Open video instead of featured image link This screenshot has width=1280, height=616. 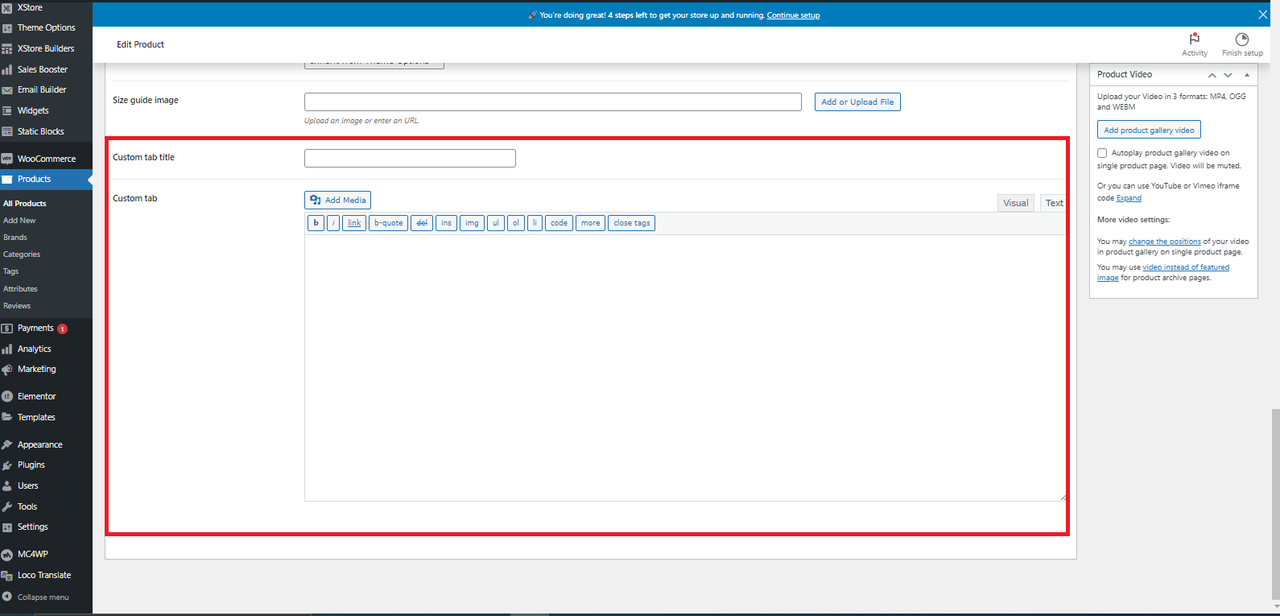1163,272
